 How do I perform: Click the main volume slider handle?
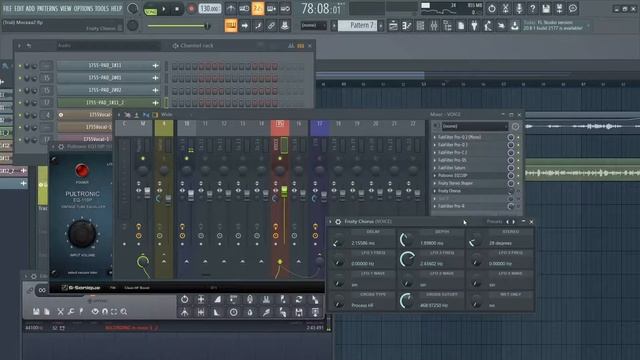point(207,26)
